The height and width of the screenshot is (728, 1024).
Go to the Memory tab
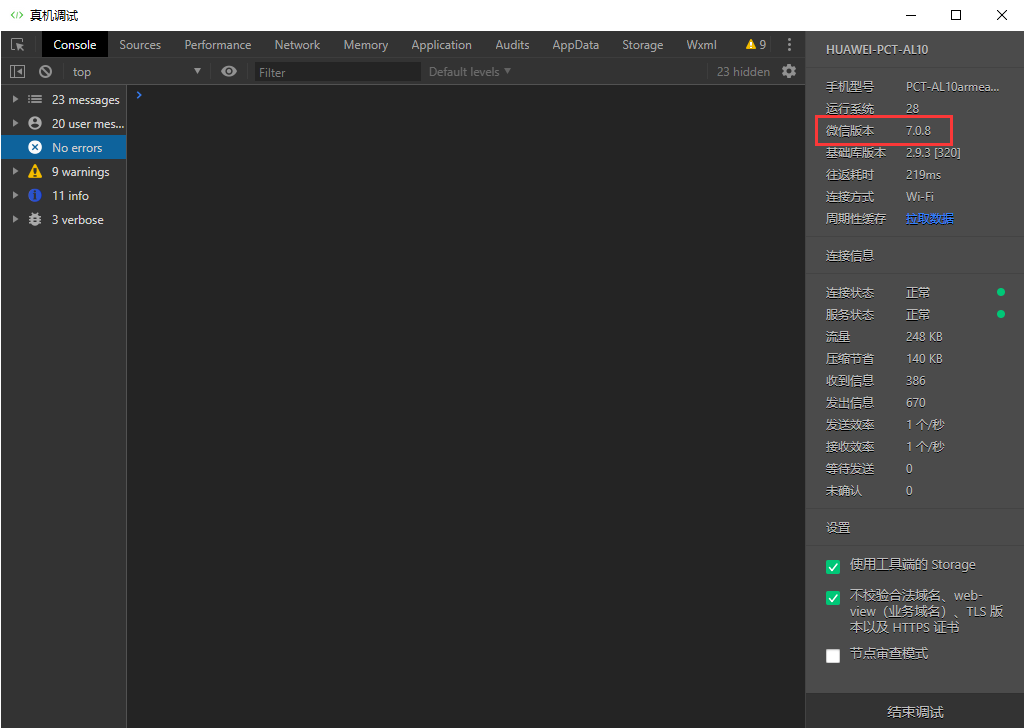click(x=366, y=44)
